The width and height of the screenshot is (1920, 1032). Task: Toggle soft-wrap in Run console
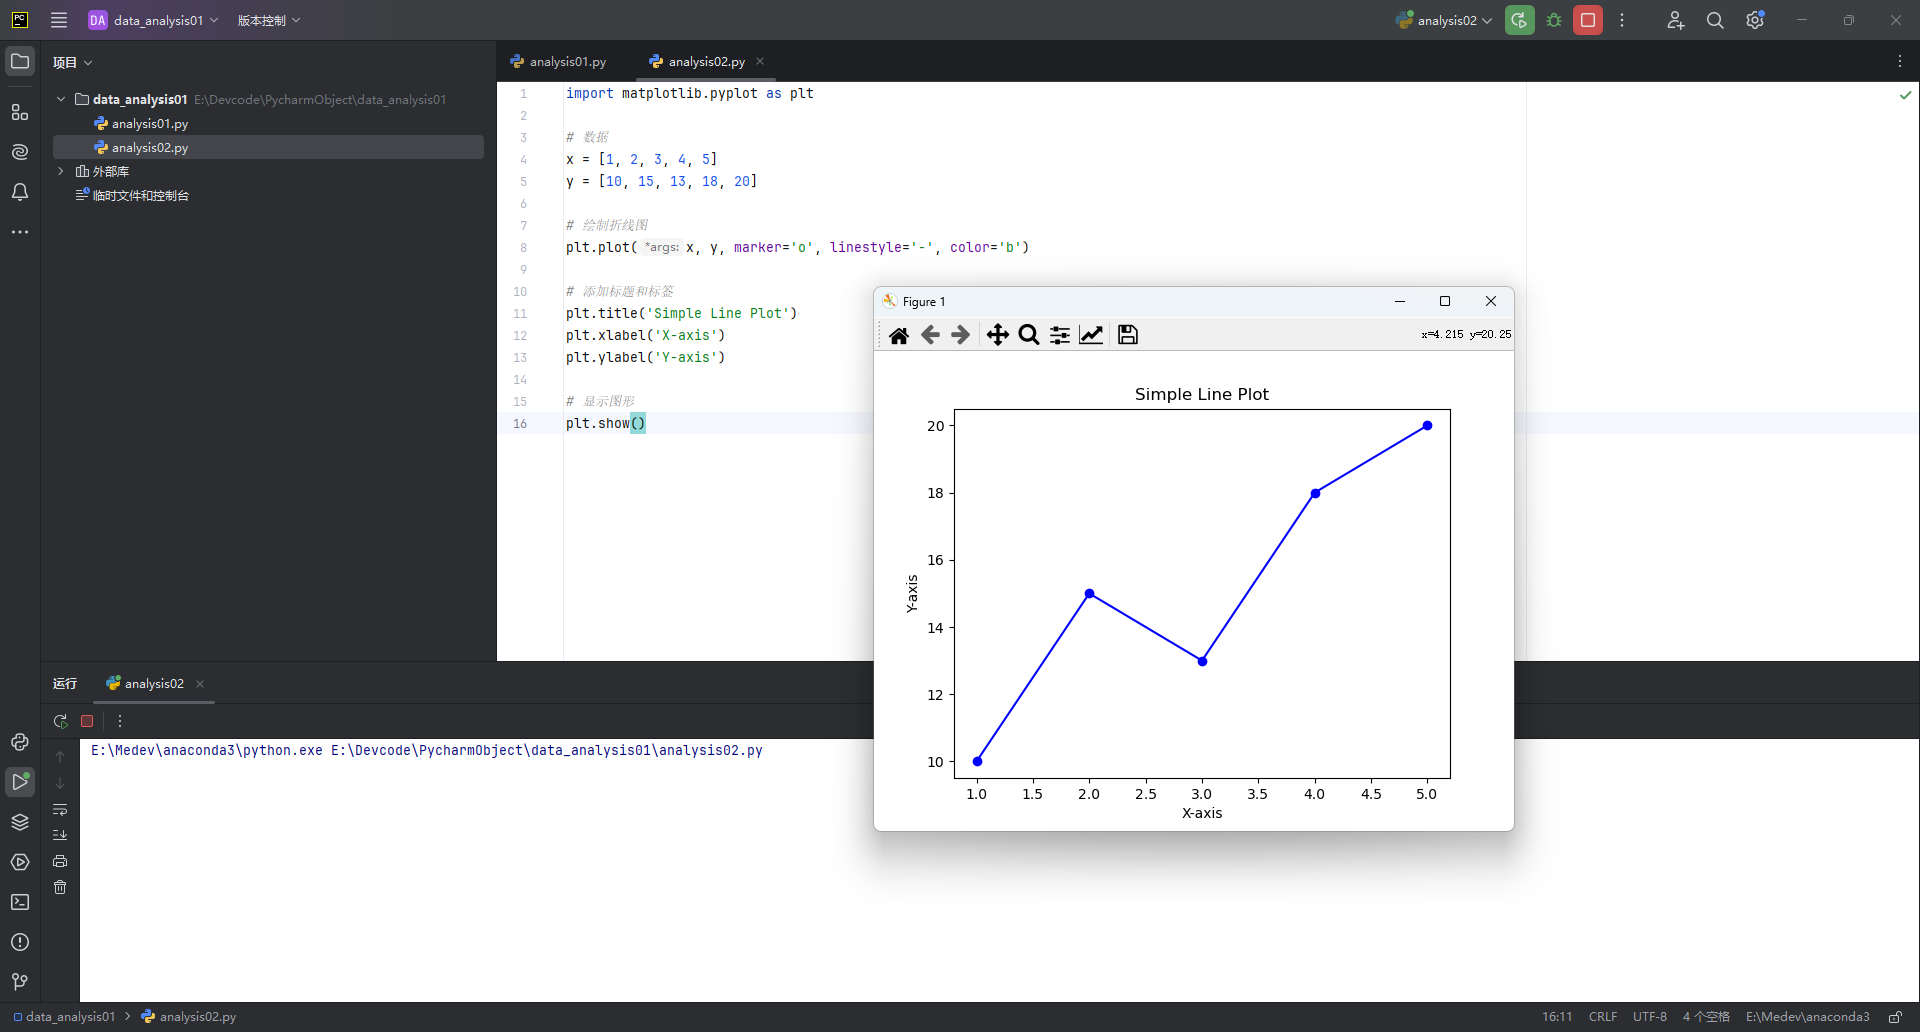[x=60, y=809]
